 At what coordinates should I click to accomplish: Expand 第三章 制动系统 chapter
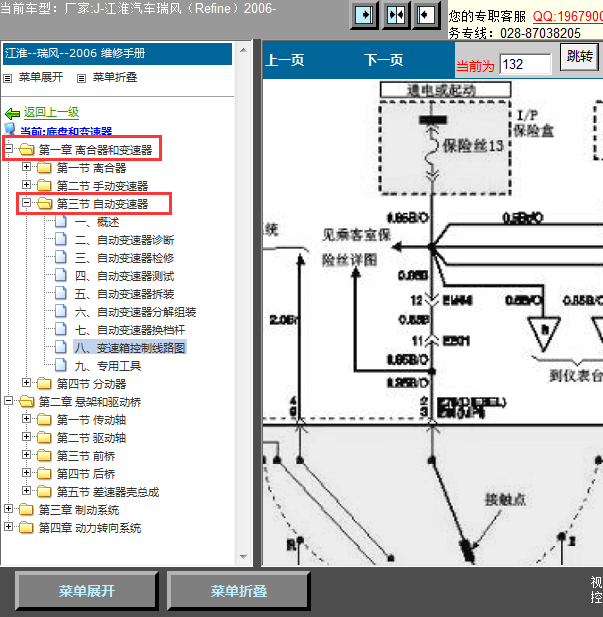(9, 508)
